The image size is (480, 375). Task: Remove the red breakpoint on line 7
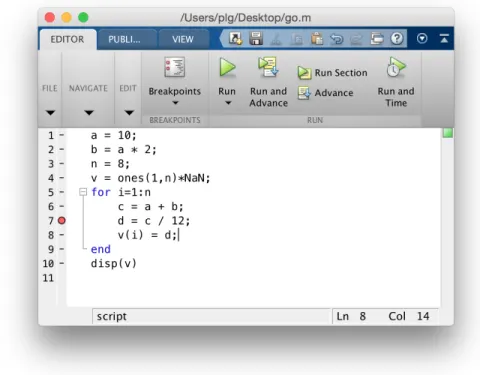coord(62,221)
